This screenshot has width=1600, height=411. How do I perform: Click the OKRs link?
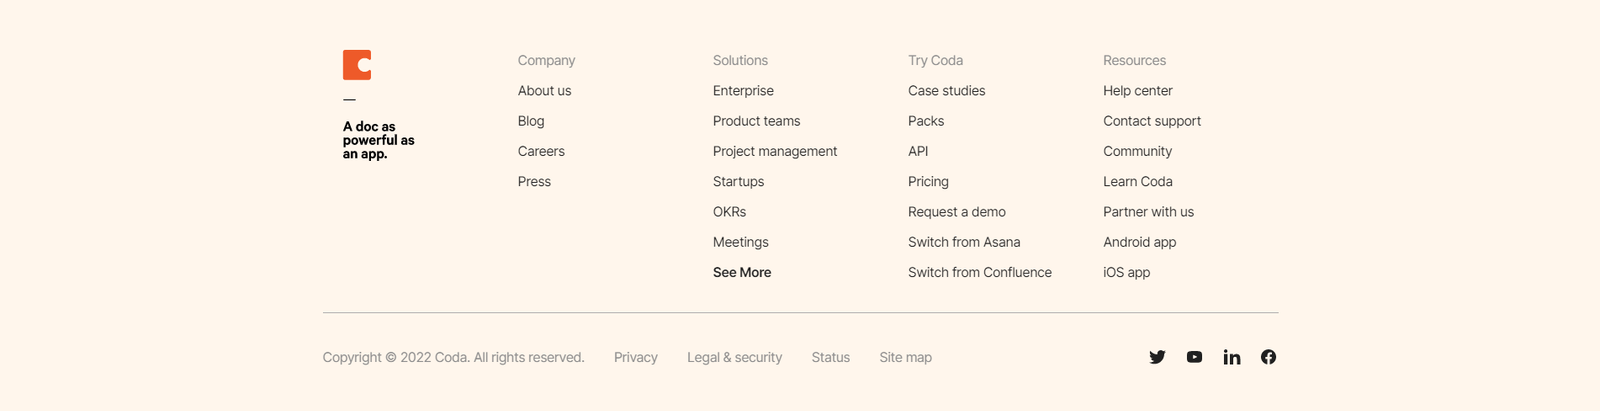[x=729, y=212]
